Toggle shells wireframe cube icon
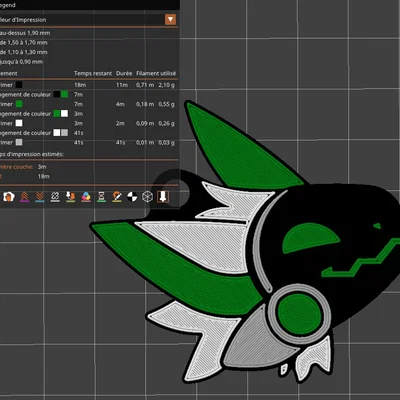 (x=147, y=197)
